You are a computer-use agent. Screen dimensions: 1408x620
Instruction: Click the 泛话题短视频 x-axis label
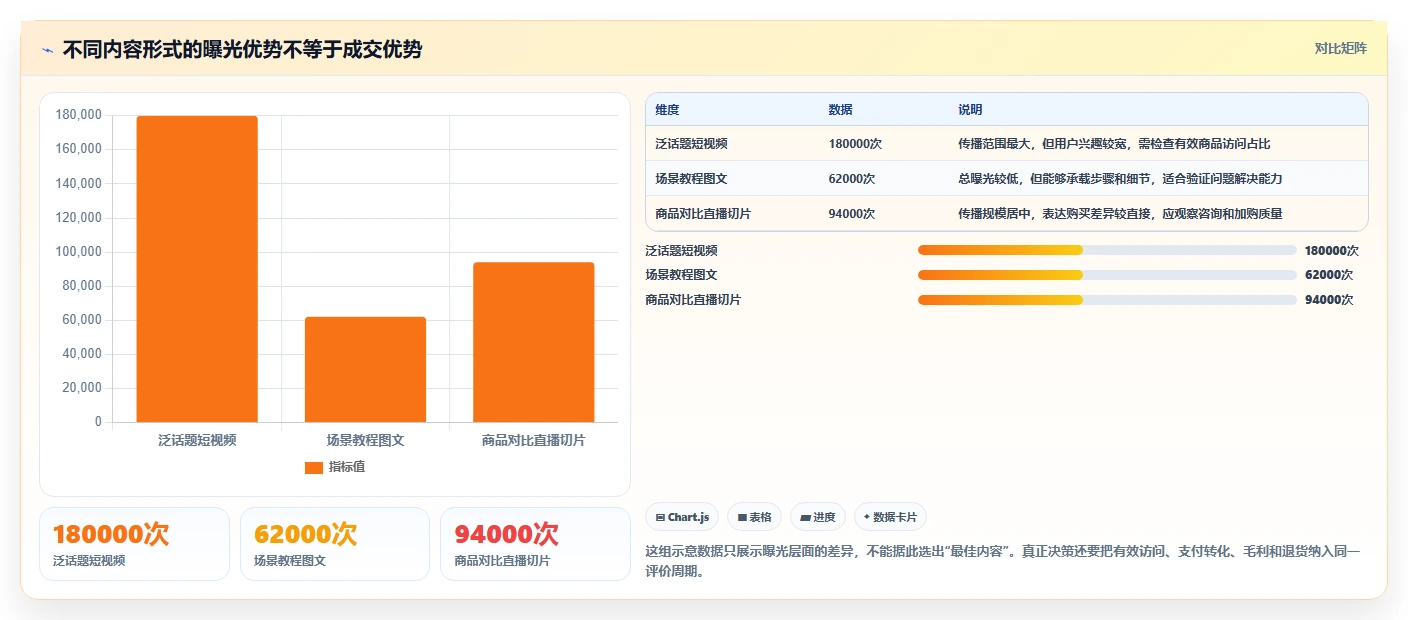(197, 440)
